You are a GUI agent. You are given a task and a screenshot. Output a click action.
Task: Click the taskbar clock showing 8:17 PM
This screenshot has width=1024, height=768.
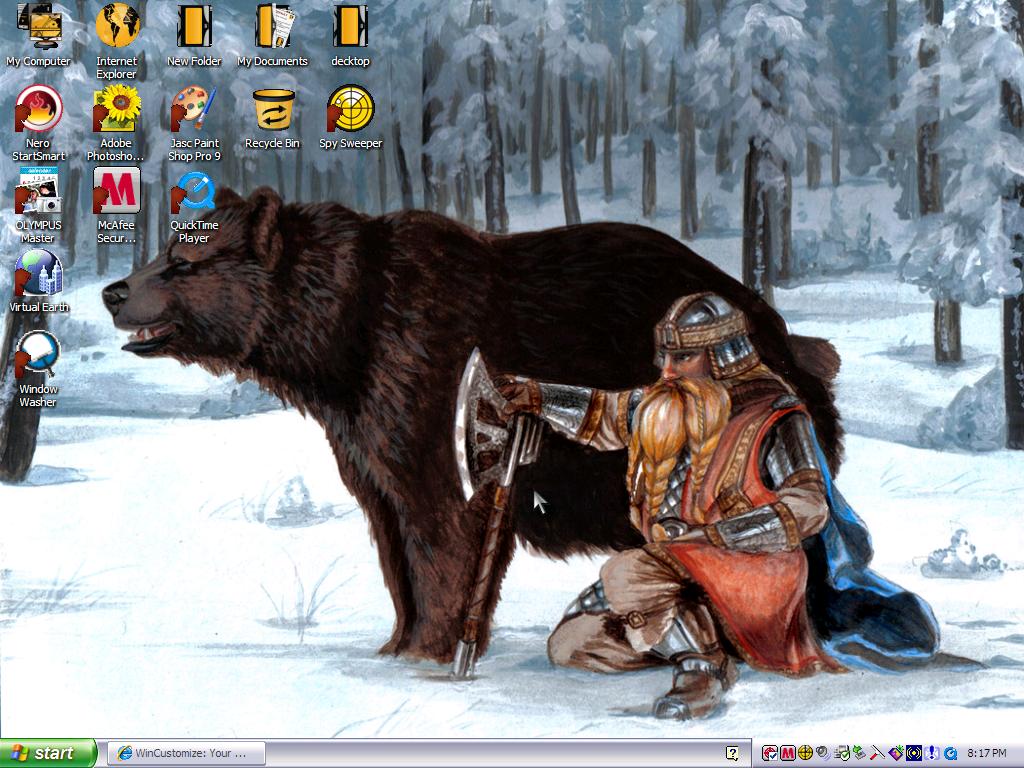coord(987,753)
